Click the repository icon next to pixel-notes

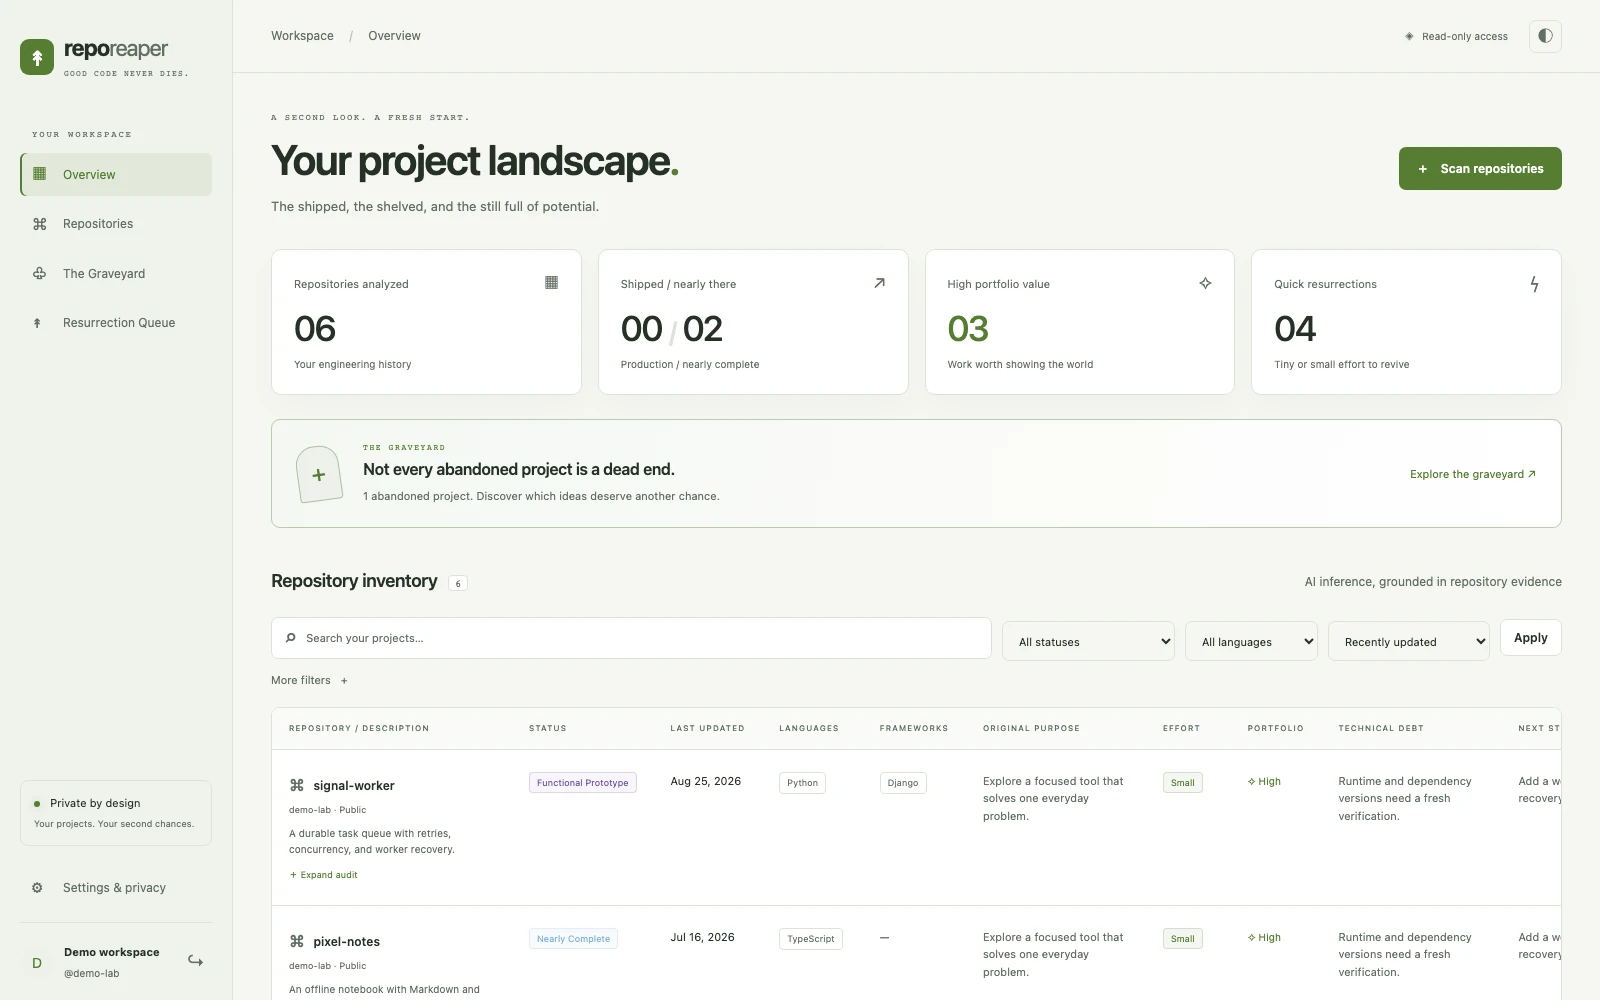pyautogui.click(x=297, y=941)
